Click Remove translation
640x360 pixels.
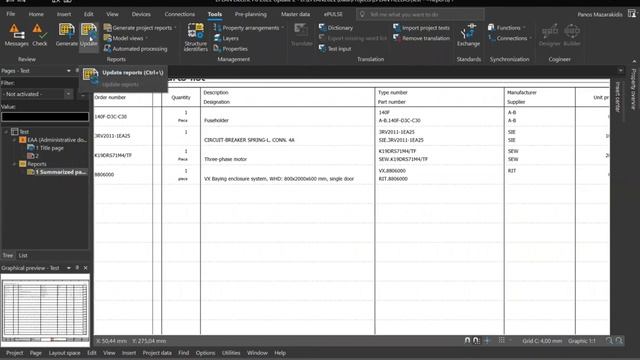coord(421,38)
